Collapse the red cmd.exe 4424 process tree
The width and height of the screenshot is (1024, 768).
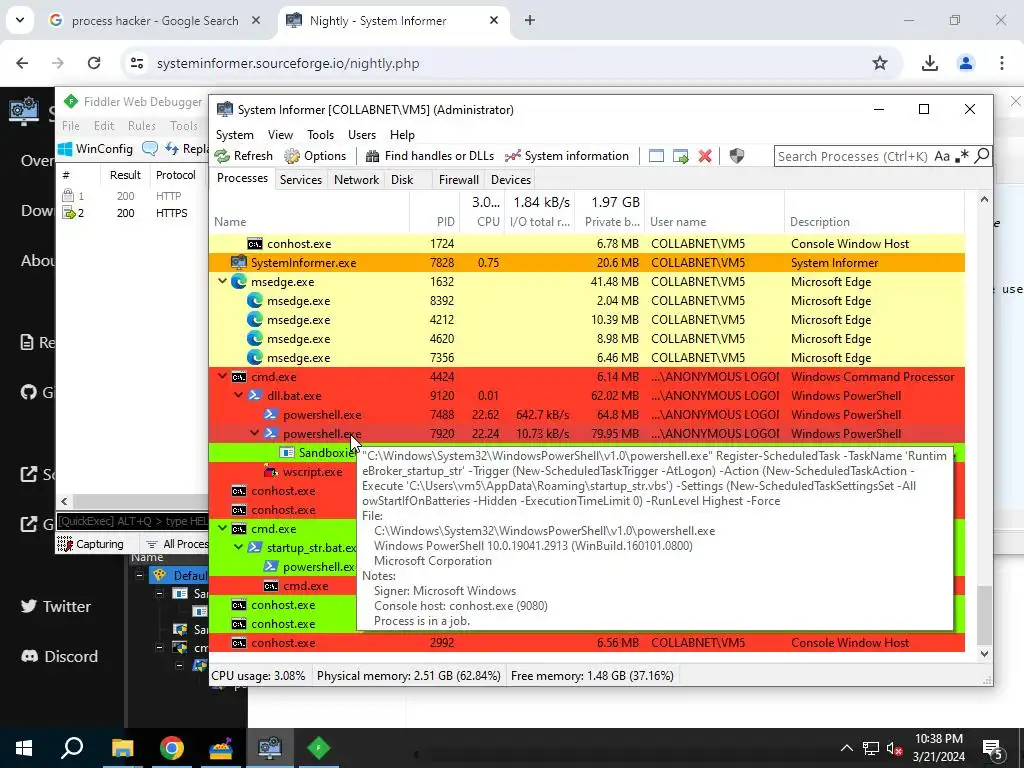[x=223, y=377]
